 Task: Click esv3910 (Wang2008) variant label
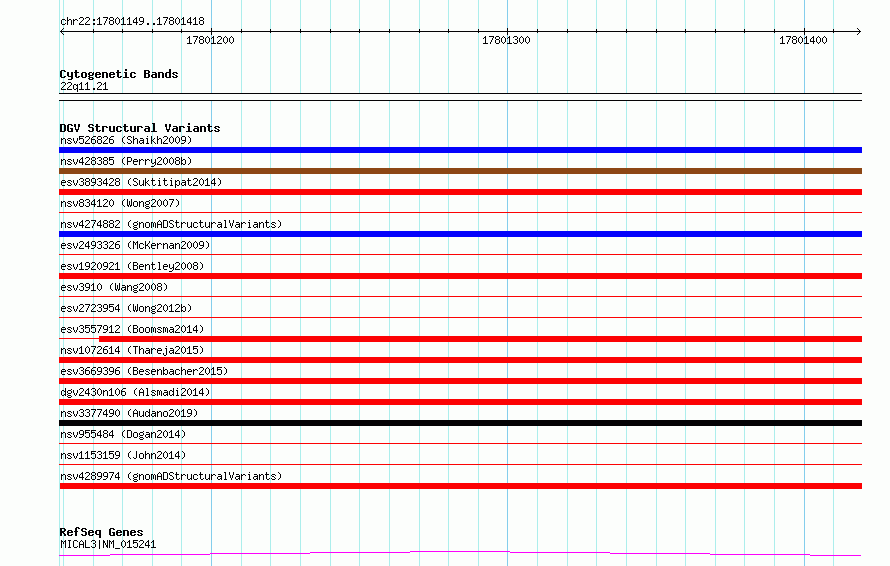click(114, 287)
